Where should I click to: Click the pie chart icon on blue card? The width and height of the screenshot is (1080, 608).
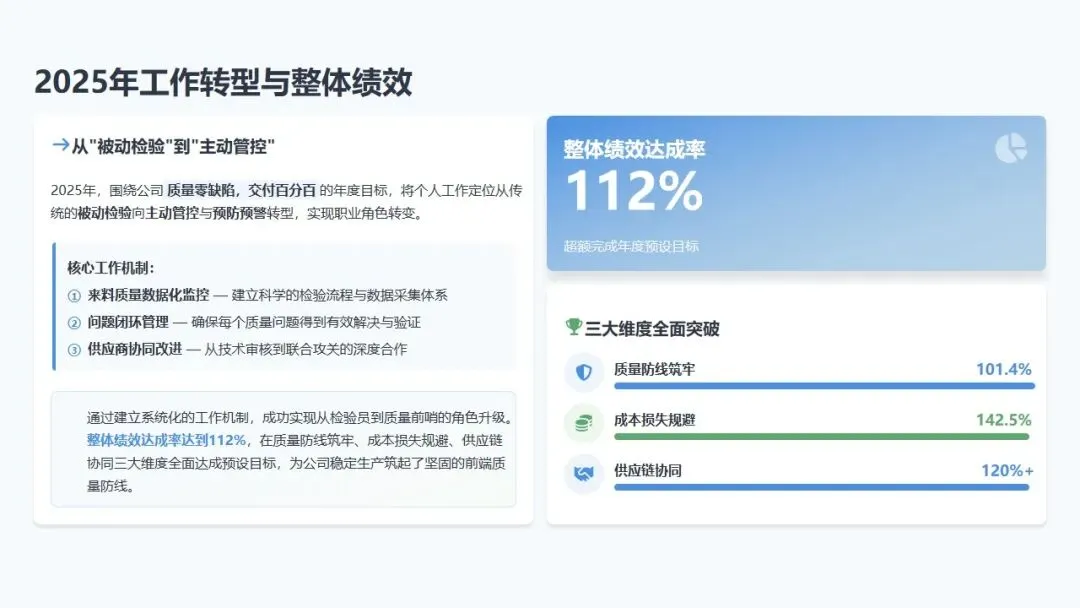pos(1011,148)
